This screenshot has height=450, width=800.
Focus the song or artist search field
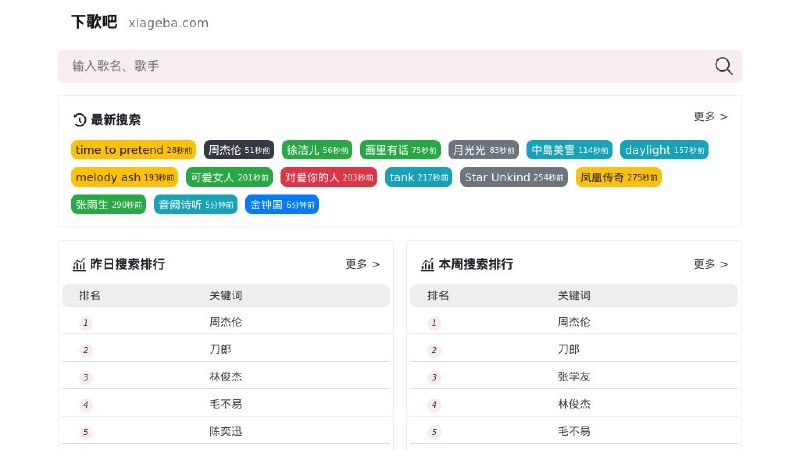[380, 66]
